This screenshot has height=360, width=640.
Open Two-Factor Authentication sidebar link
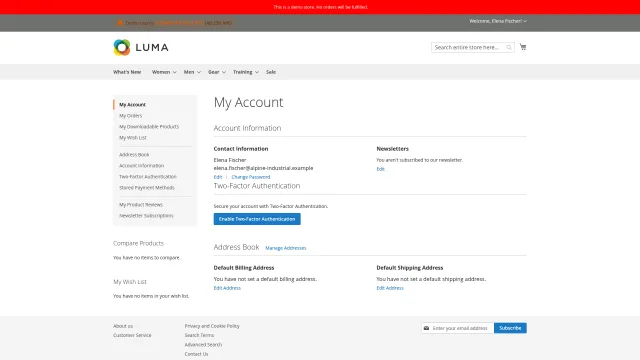coord(148,177)
